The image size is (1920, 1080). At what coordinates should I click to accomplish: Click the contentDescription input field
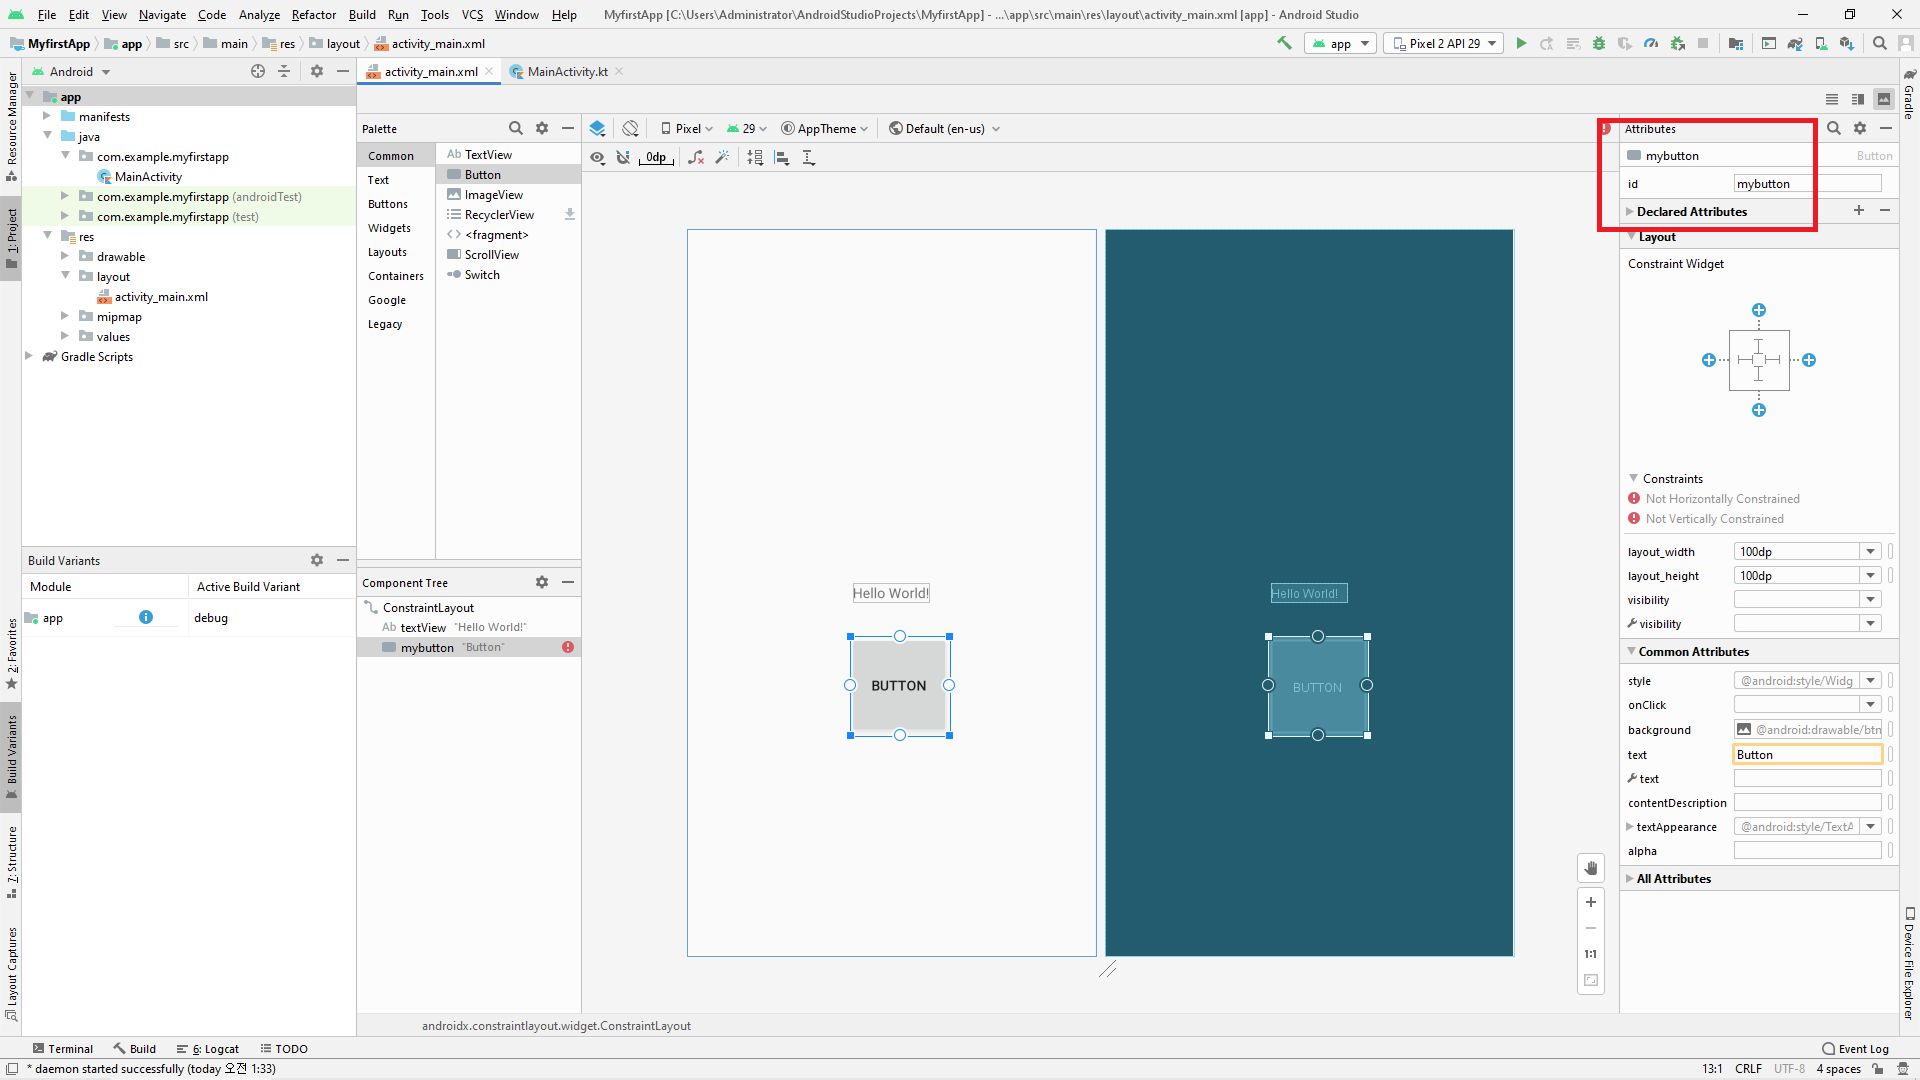coord(1807,802)
